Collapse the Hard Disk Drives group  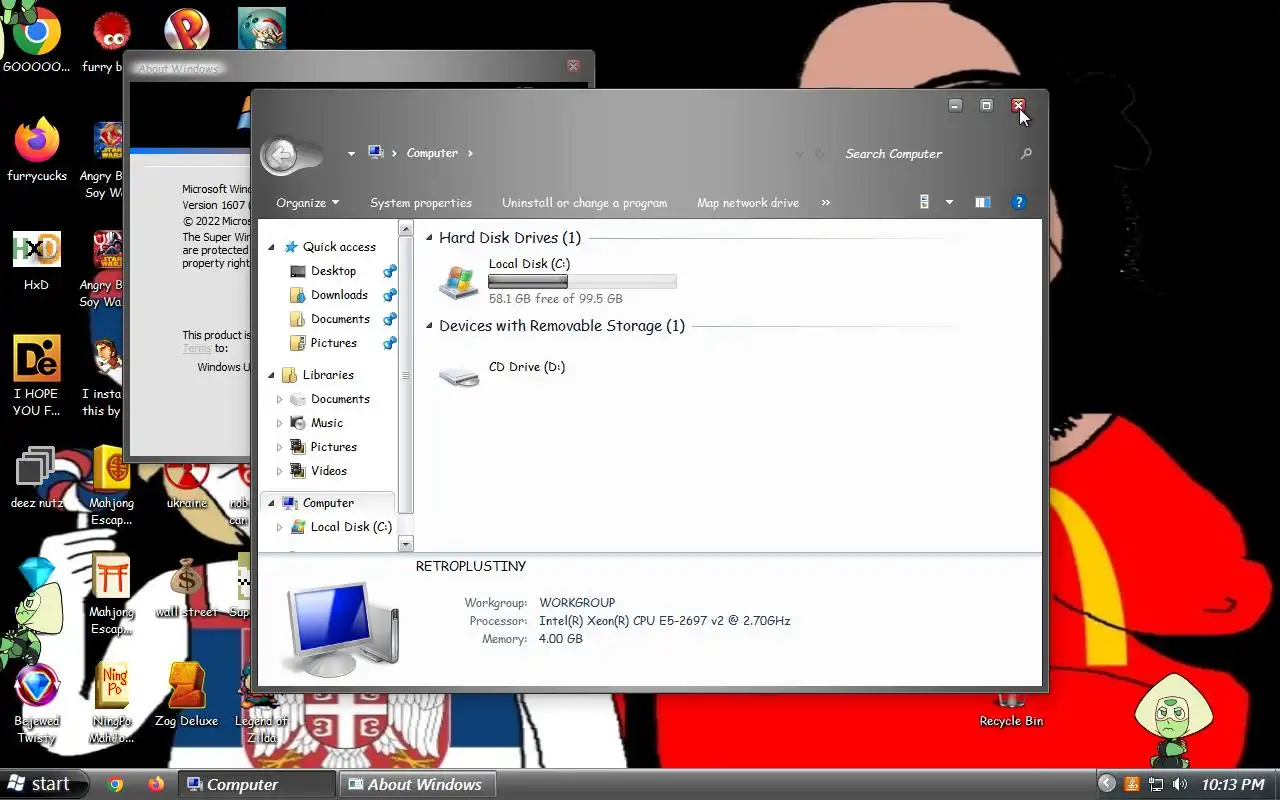pos(430,238)
